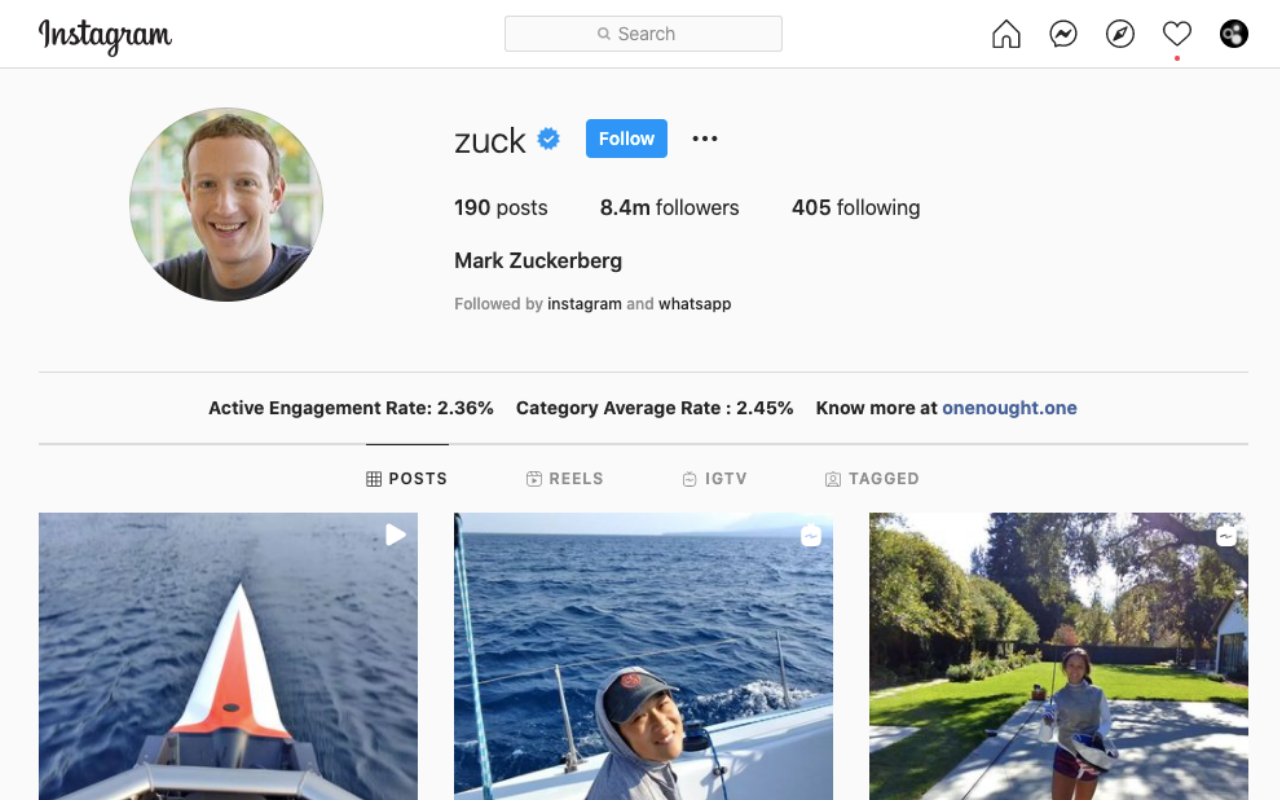Open the boat bow video post

[228, 656]
